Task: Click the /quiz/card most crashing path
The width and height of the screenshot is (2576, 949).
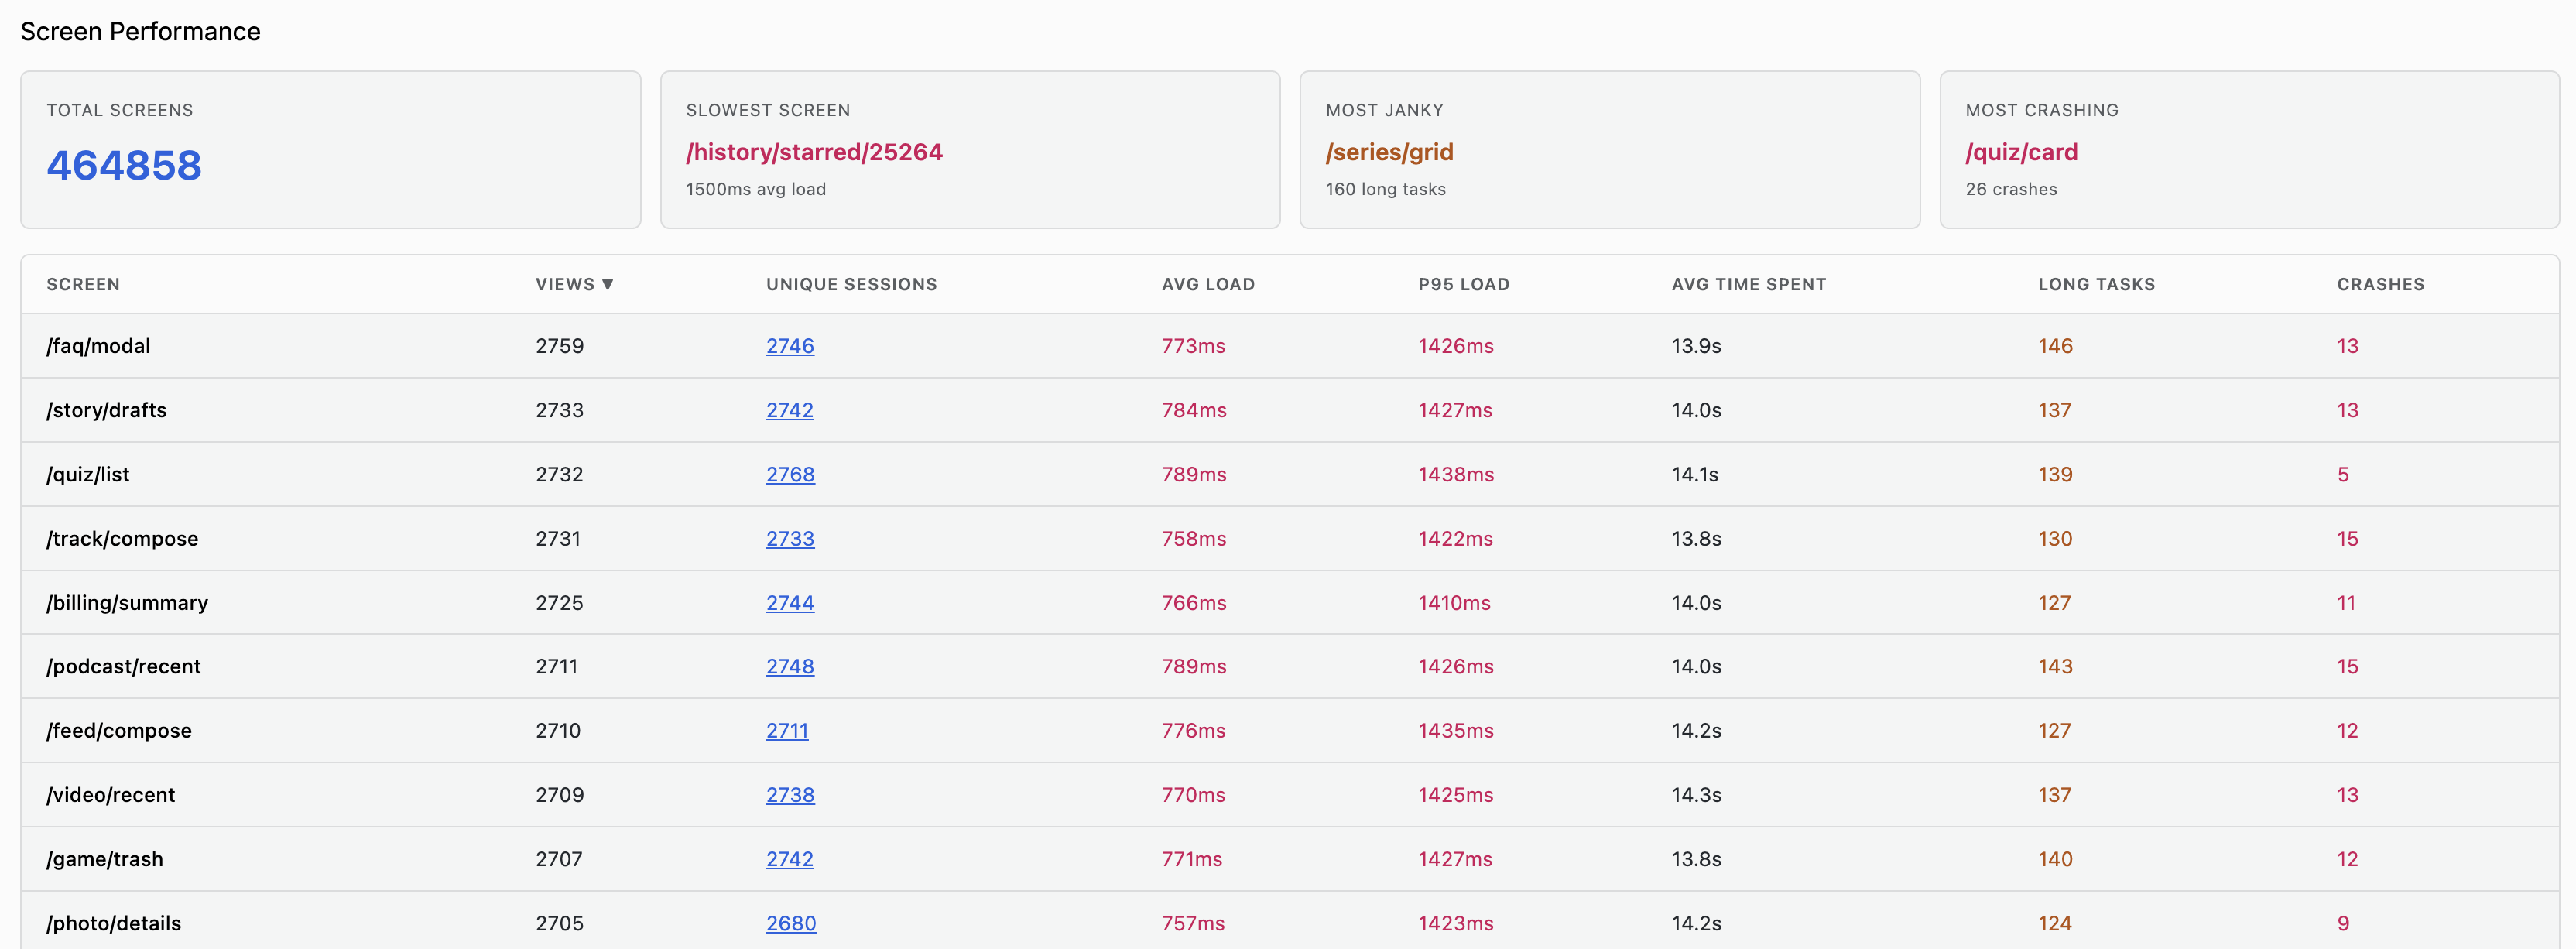Action: 2021,152
